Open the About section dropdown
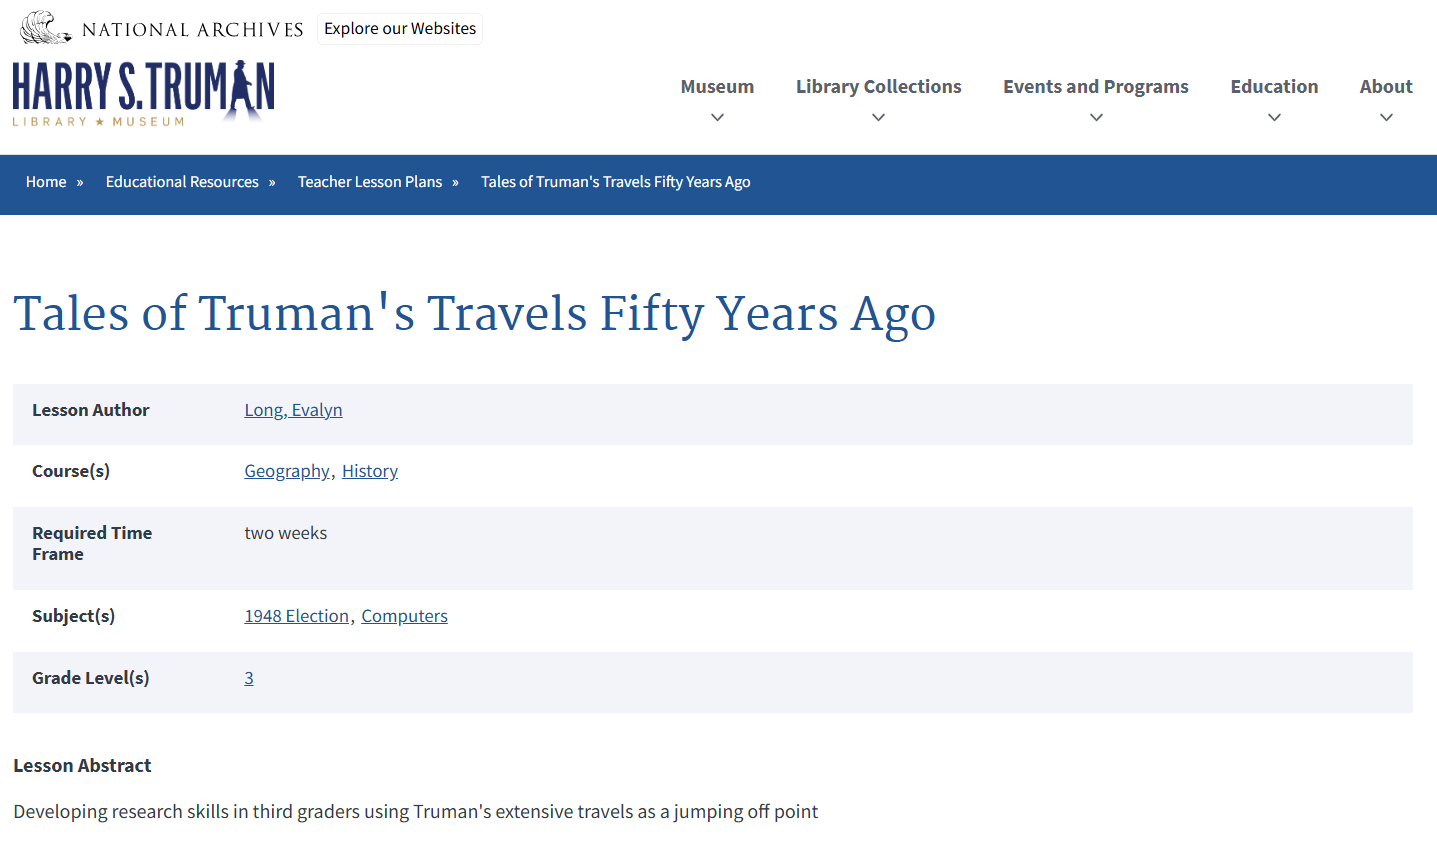 (x=1385, y=117)
